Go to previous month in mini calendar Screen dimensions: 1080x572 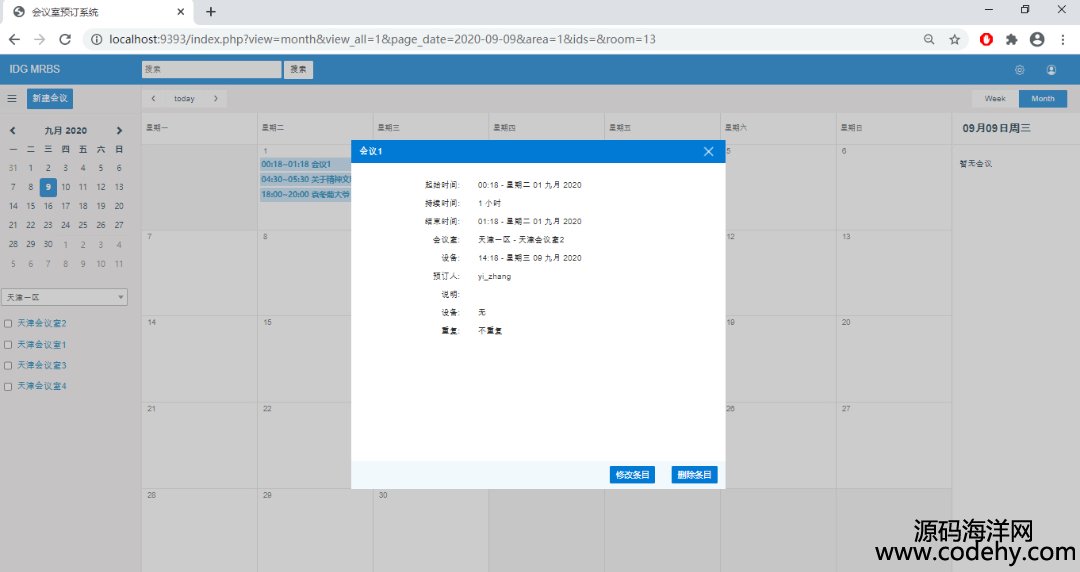click(13, 131)
